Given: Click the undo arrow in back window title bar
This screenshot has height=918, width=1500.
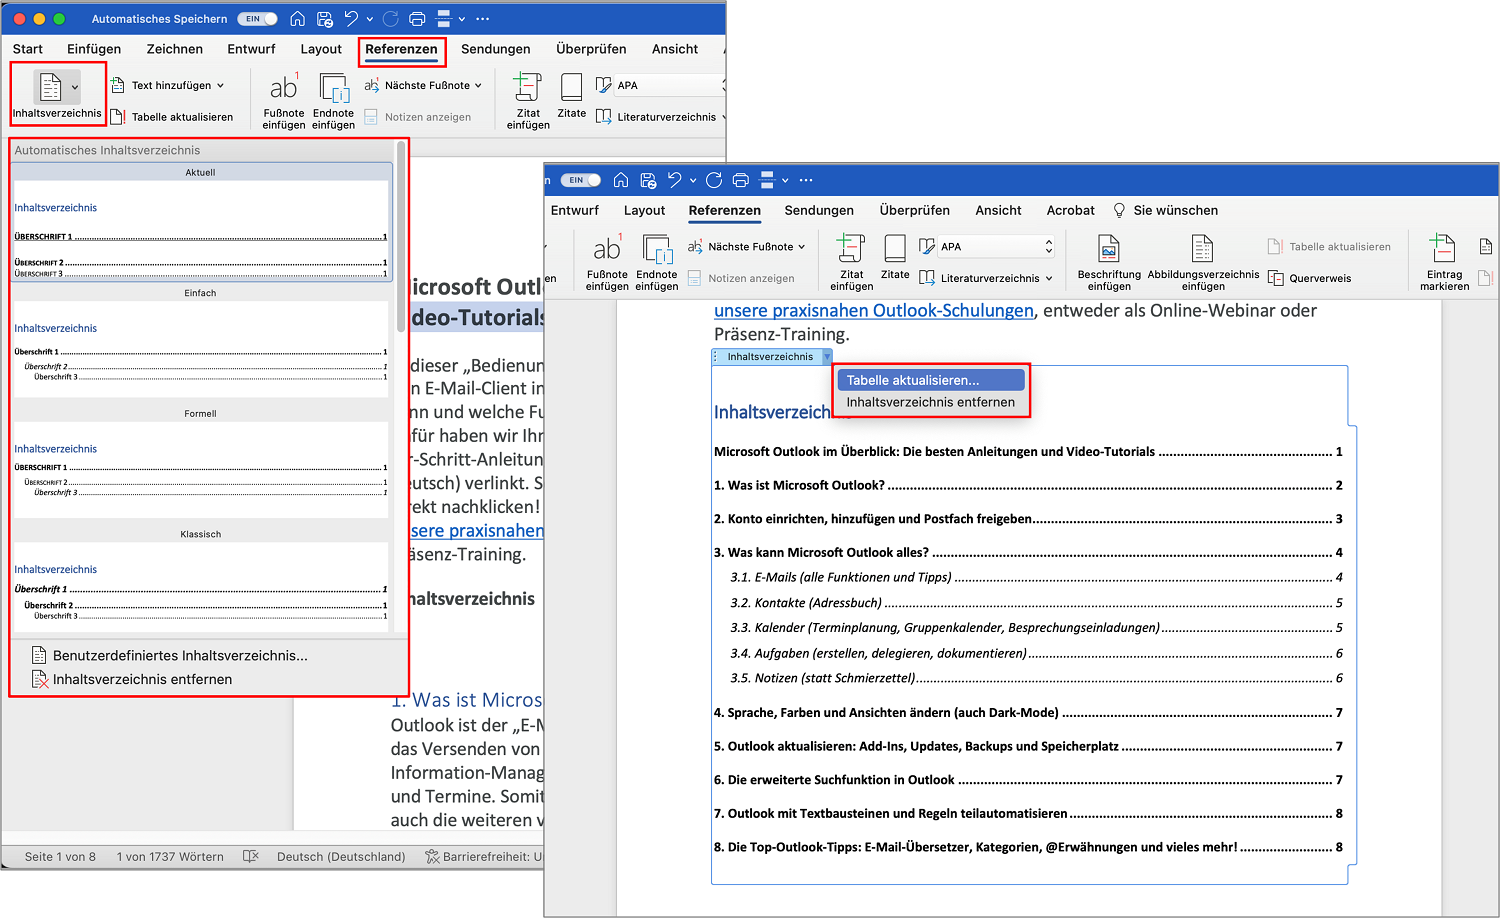Looking at the screenshot, I should pos(351,19).
